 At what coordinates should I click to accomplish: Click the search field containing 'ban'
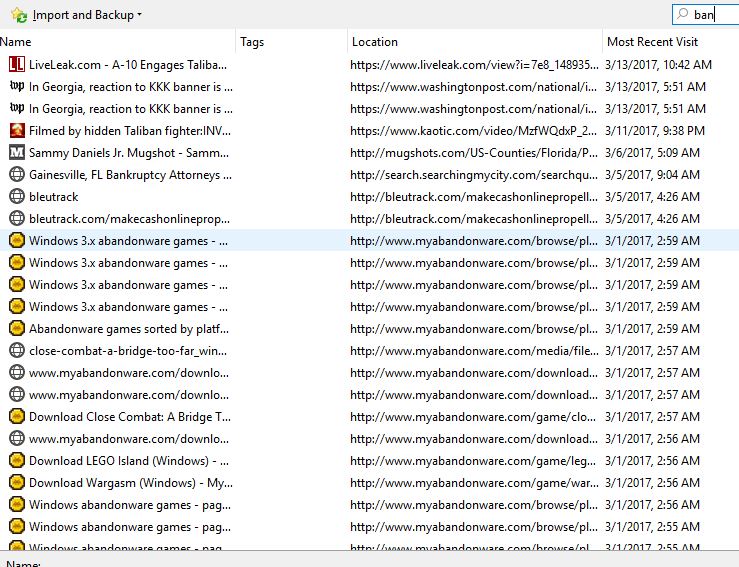click(x=706, y=15)
